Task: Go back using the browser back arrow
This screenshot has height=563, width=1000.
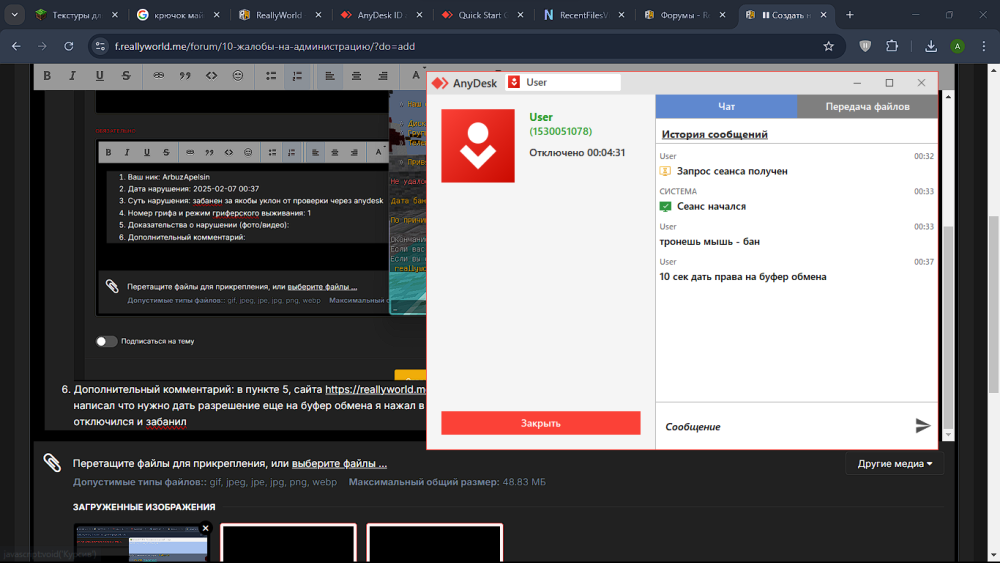Action: [x=16, y=46]
